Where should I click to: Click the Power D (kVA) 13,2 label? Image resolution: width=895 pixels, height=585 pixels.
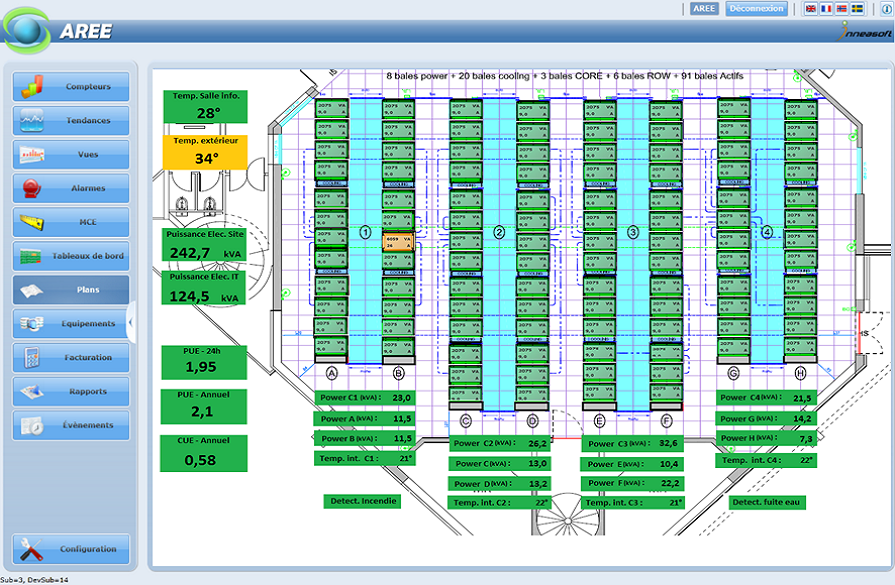[499, 484]
